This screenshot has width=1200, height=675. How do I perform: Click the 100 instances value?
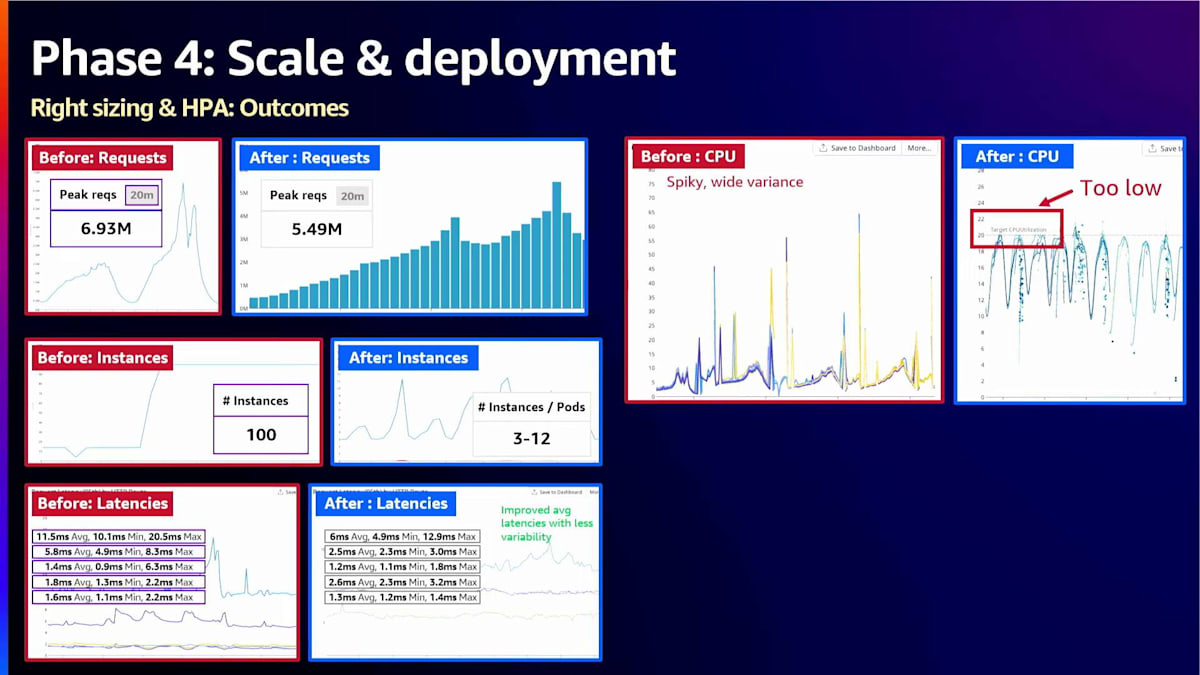coord(260,435)
